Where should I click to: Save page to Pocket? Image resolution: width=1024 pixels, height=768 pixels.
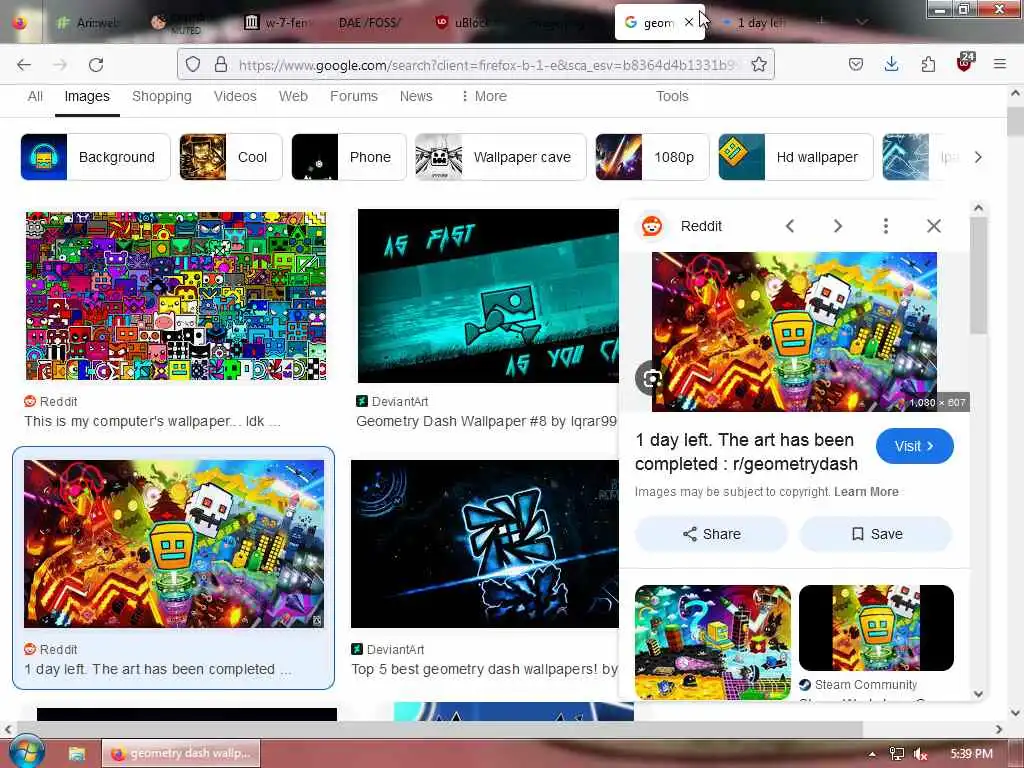click(x=856, y=64)
